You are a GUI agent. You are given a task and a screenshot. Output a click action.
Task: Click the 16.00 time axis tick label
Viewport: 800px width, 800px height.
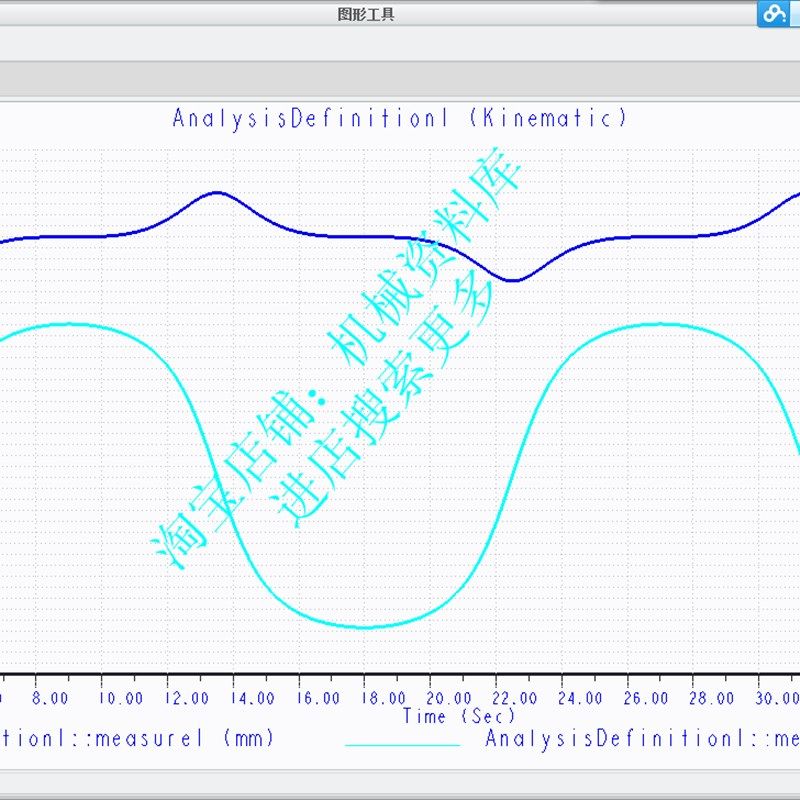318,698
